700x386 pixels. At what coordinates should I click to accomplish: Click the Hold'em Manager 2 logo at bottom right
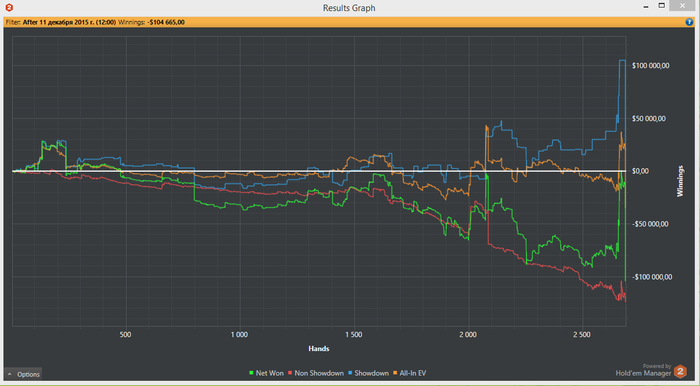coord(680,371)
